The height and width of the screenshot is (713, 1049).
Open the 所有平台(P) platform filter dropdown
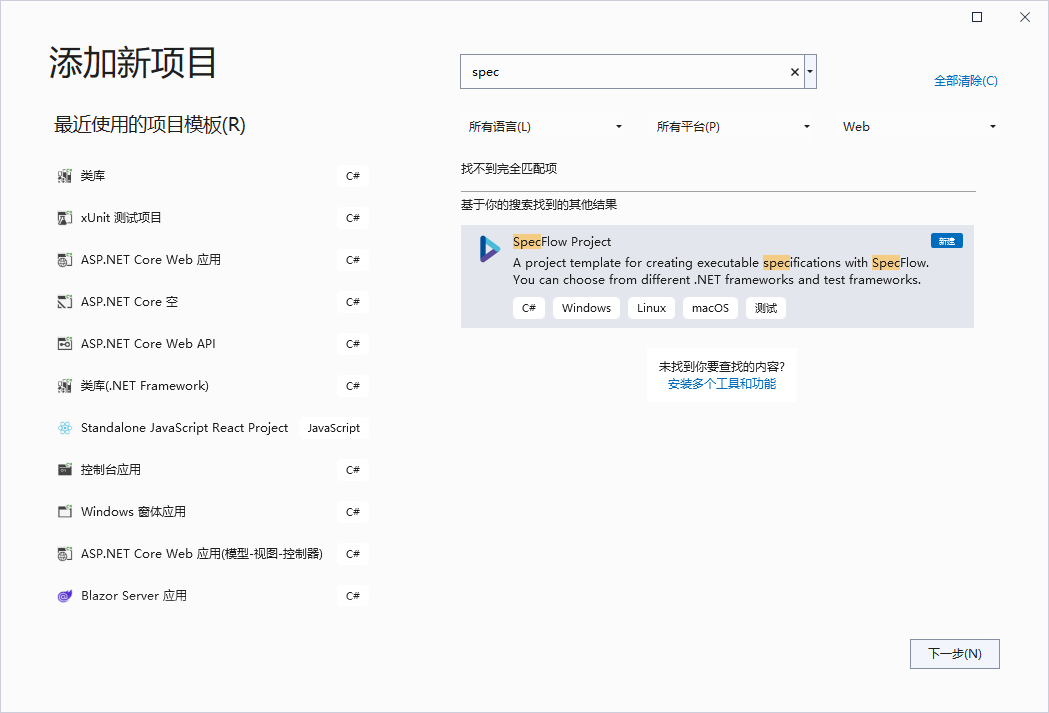click(733, 126)
